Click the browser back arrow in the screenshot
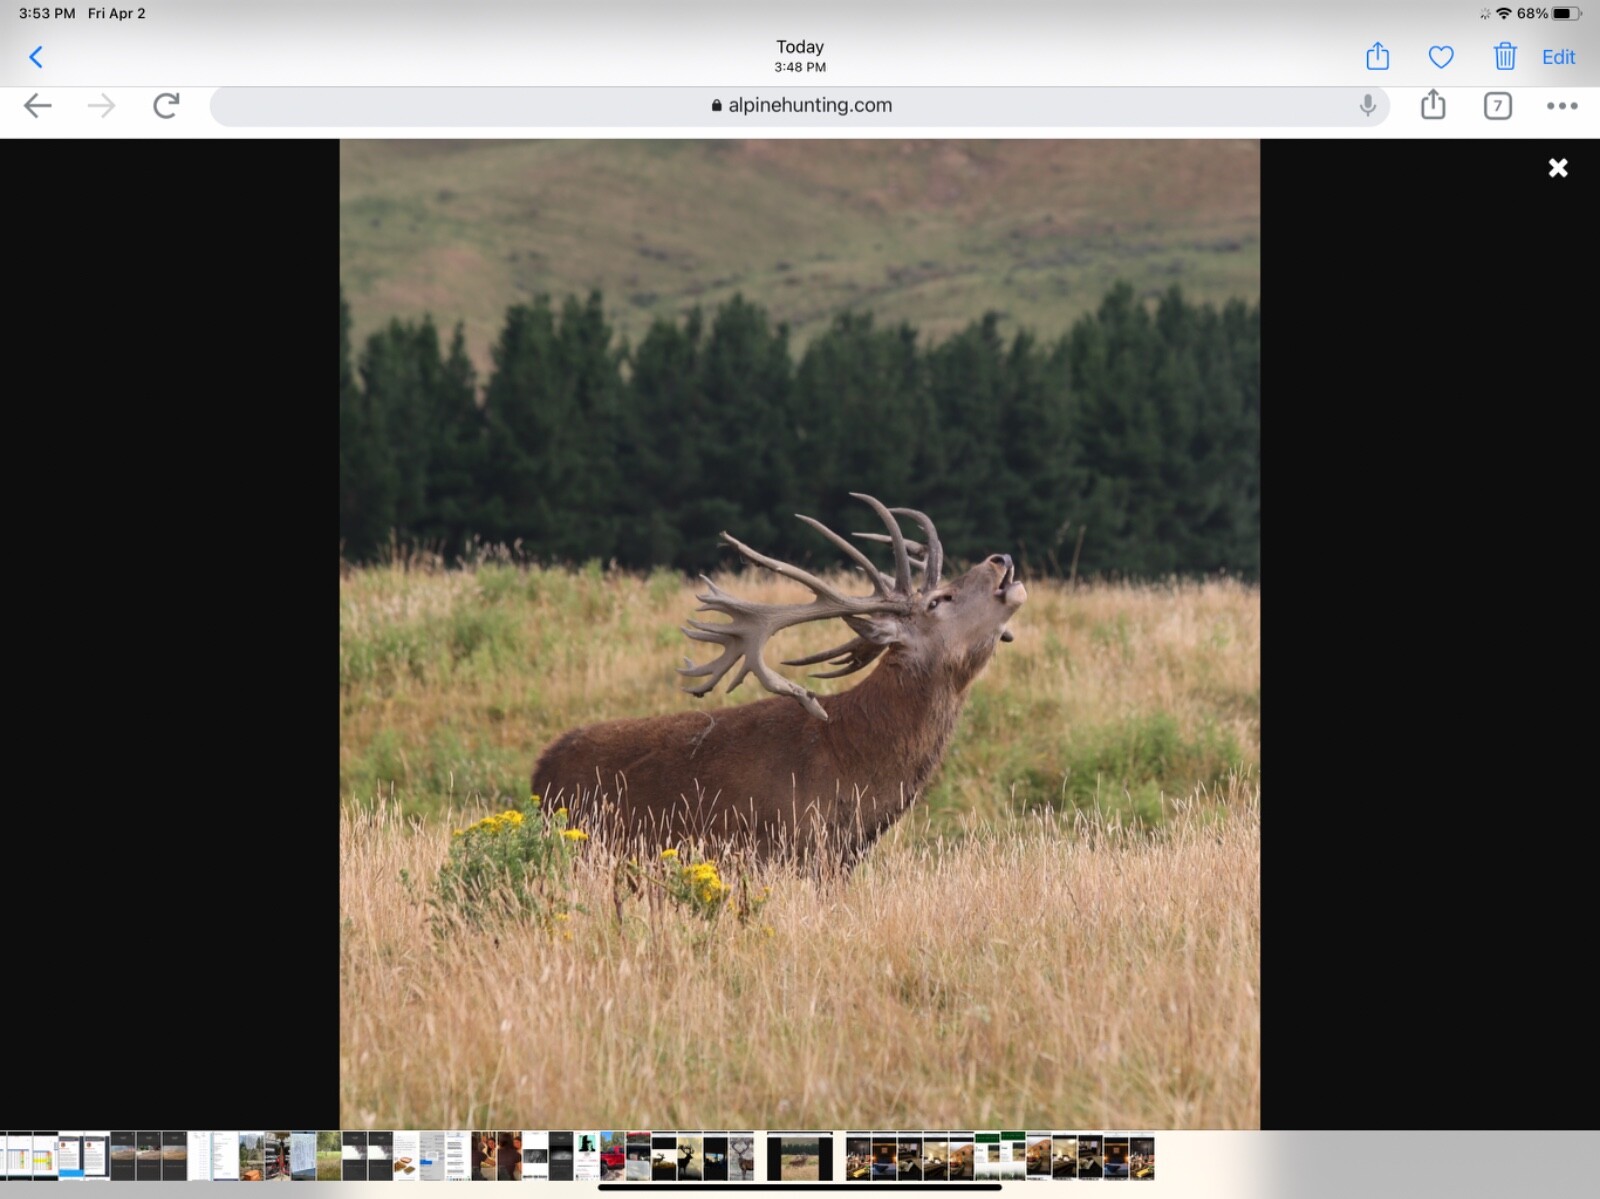 pyautogui.click(x=37, y=106)
